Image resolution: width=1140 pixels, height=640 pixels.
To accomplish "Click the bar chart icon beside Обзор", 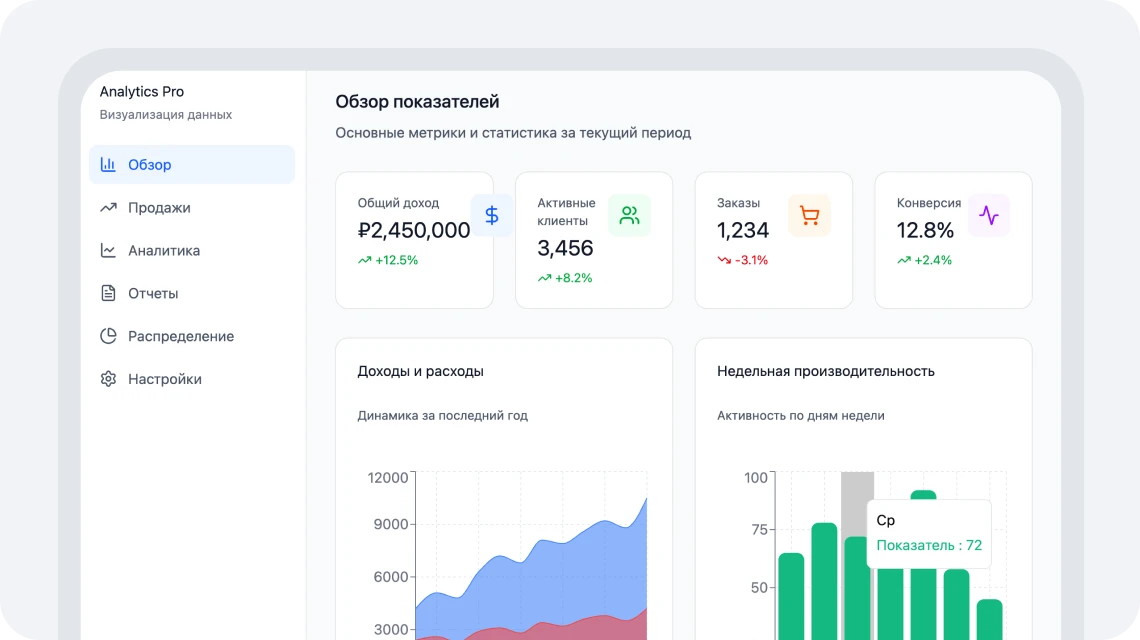I will tap(108, 165).
